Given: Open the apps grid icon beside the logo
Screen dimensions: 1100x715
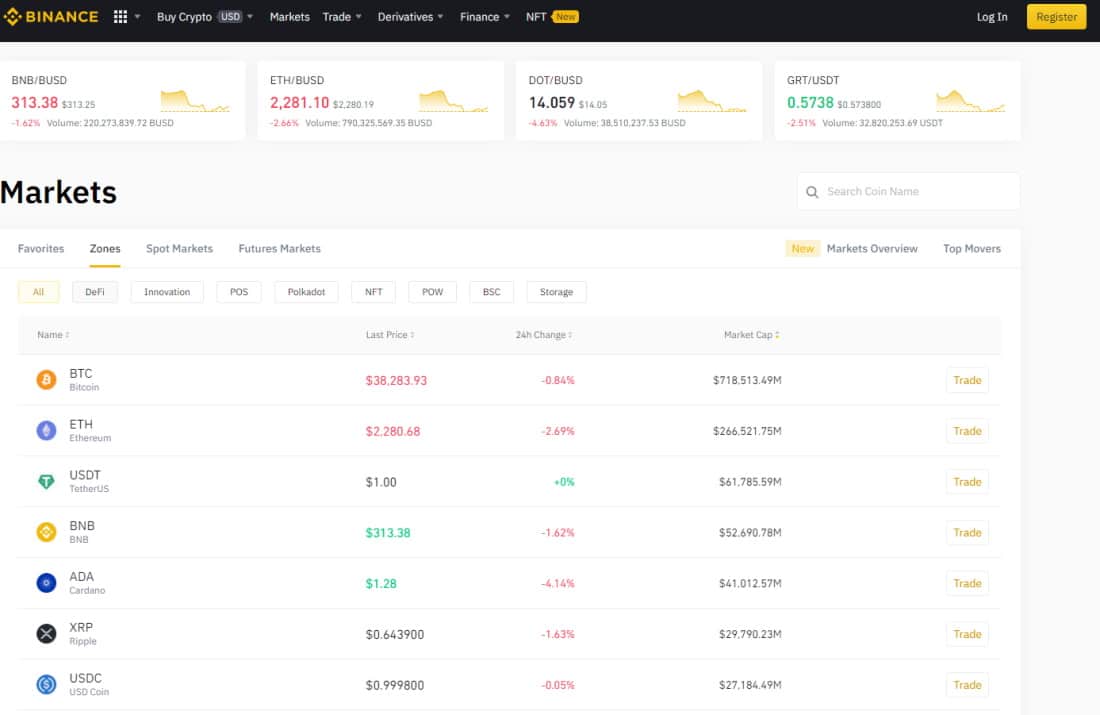Looking at the screenshot, I should (x=118, y=16).
